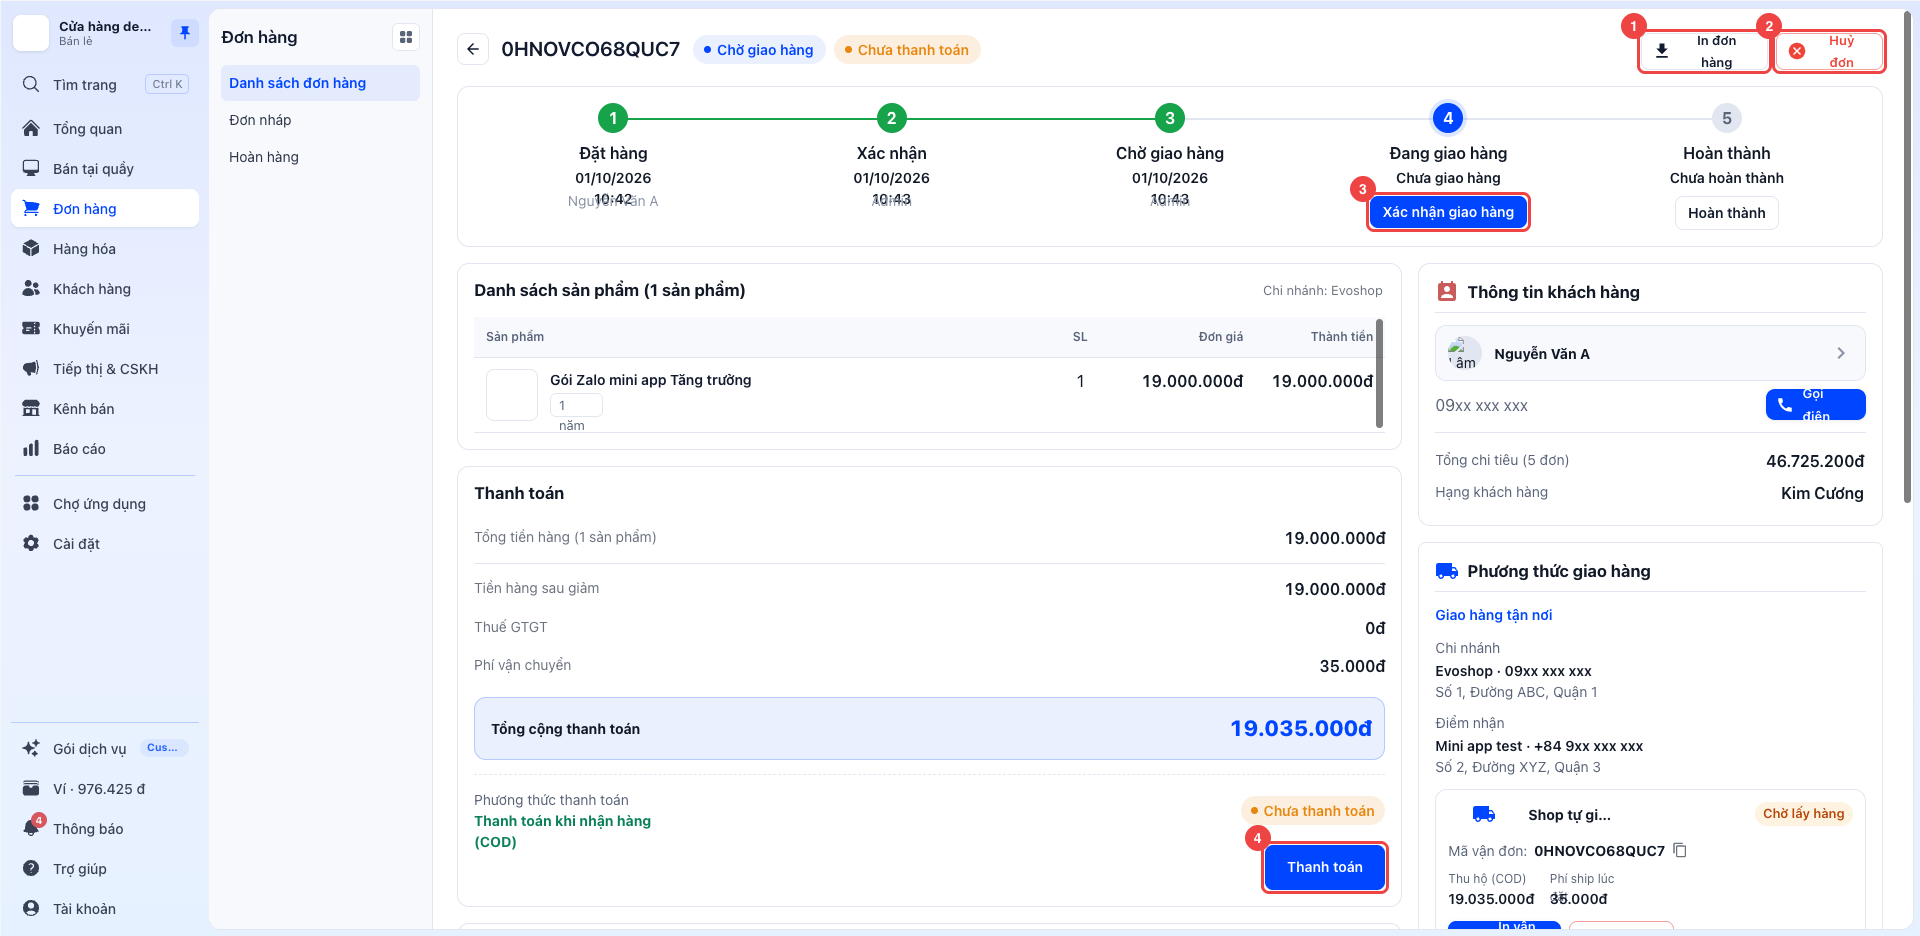Screen dimensions: 1920x936
Task: Click product thumbnail of Gói Zalo mini app
Action: point(512,395)
